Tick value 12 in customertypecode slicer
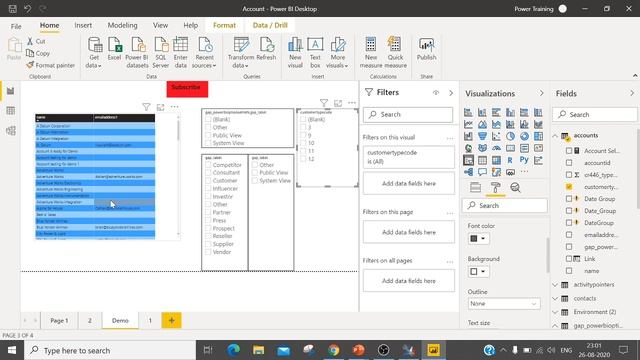The image size is (640, 360). point(303,159)
